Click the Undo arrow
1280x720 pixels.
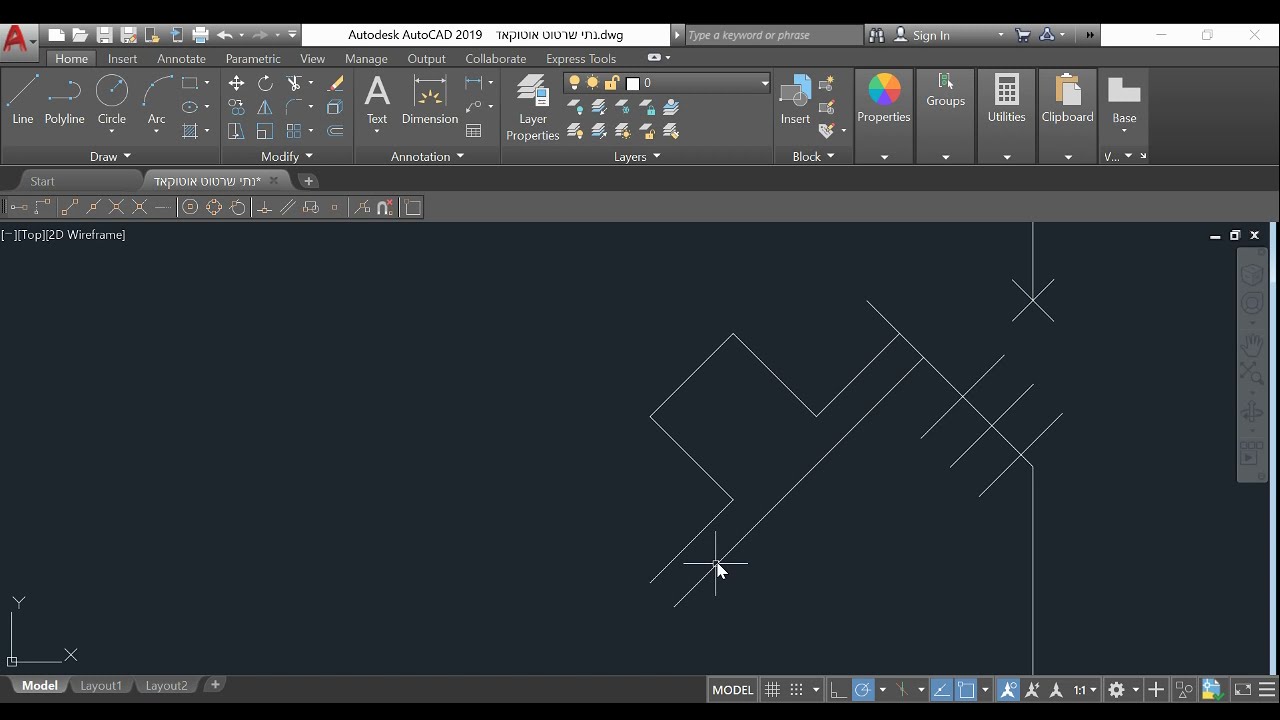pos(224,35)
